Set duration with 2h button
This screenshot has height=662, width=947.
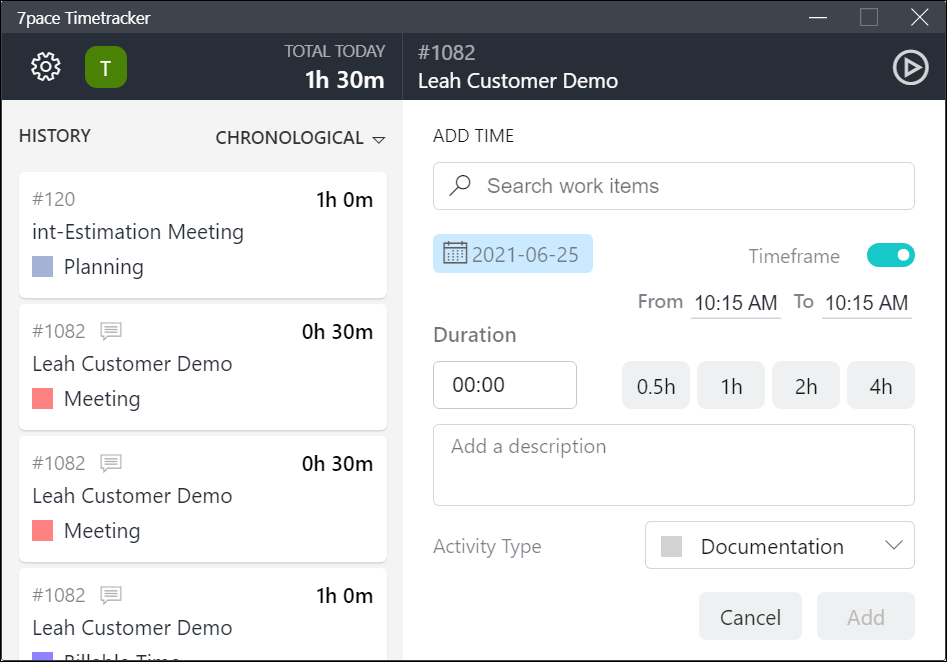[x=806, y=385]
